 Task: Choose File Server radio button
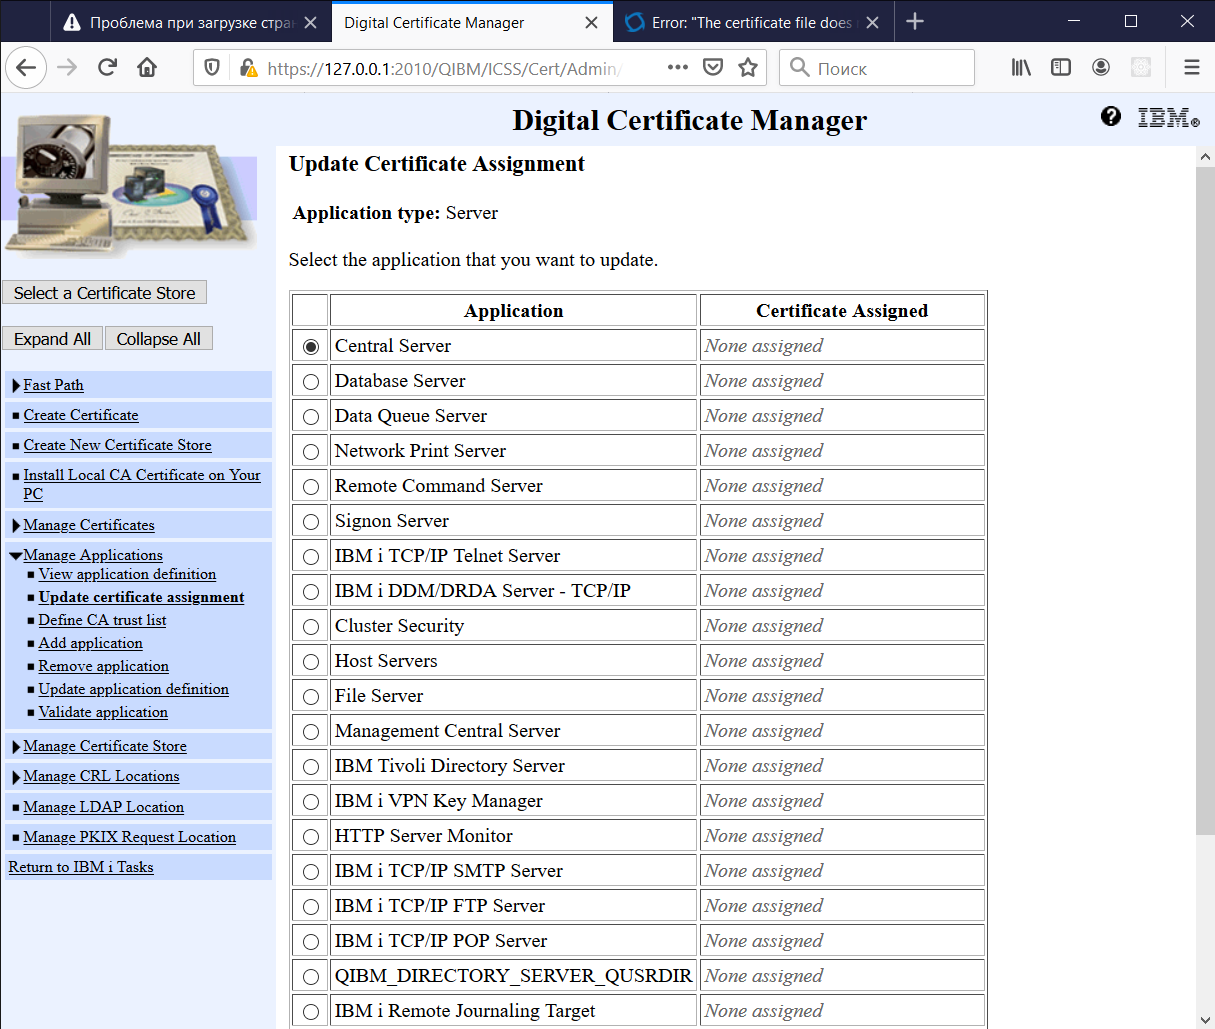pos(311,696)
